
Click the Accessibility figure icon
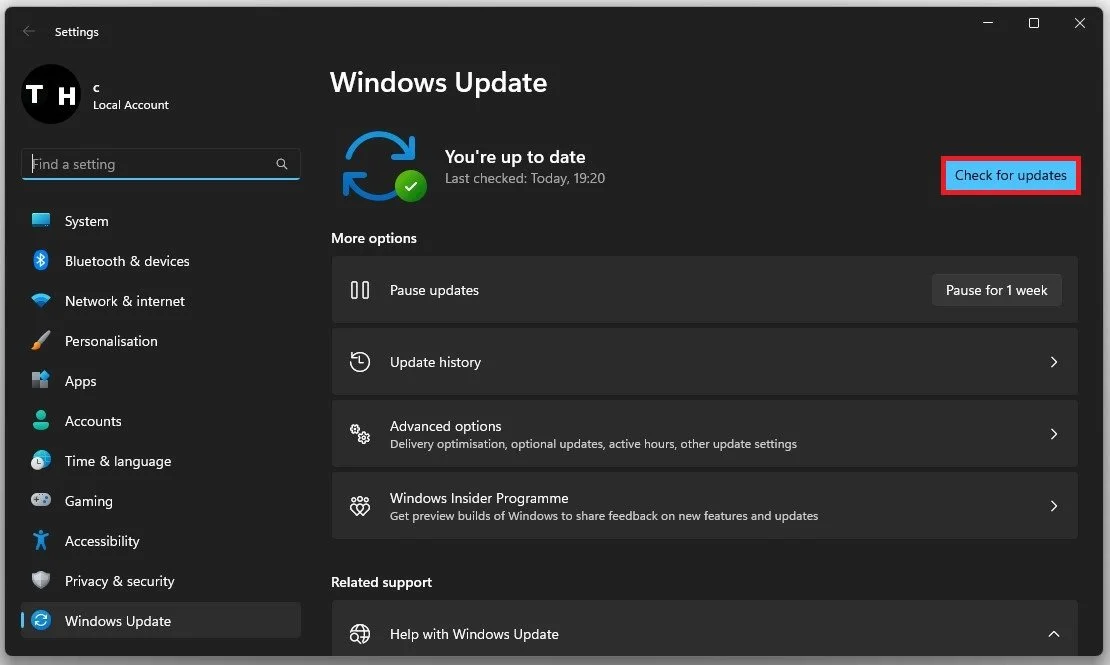41,540
